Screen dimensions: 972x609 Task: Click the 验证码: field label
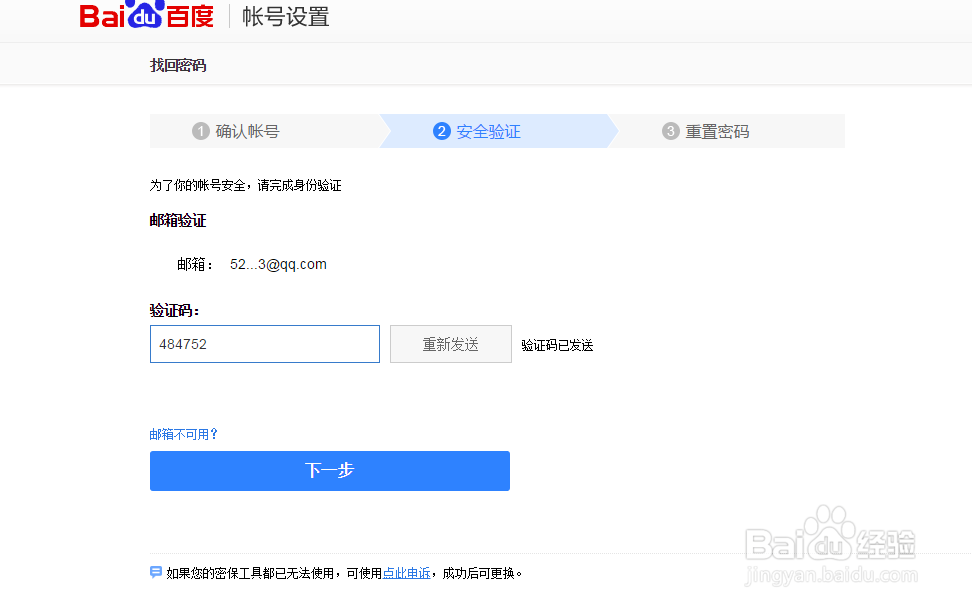tap(174, 310)
